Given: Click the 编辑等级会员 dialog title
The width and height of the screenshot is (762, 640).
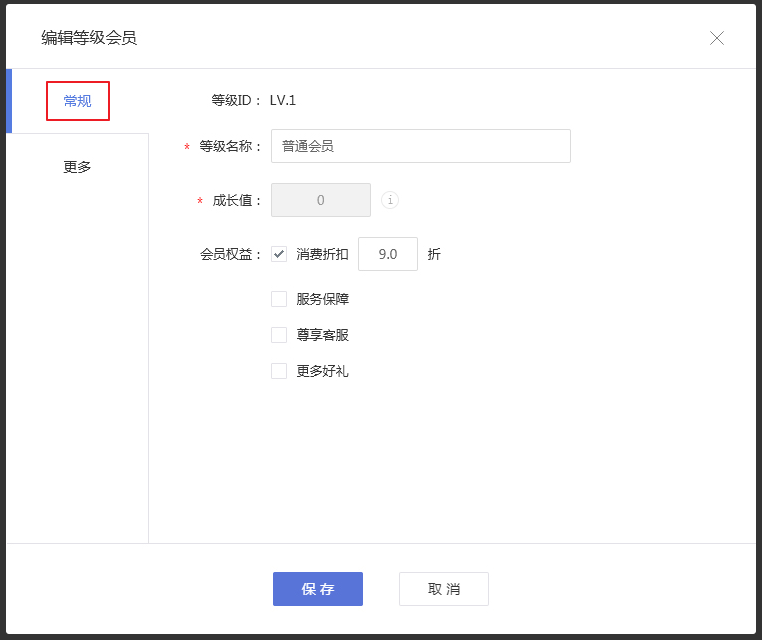Looking at the screenshot, I should click(x=89, y=37).
